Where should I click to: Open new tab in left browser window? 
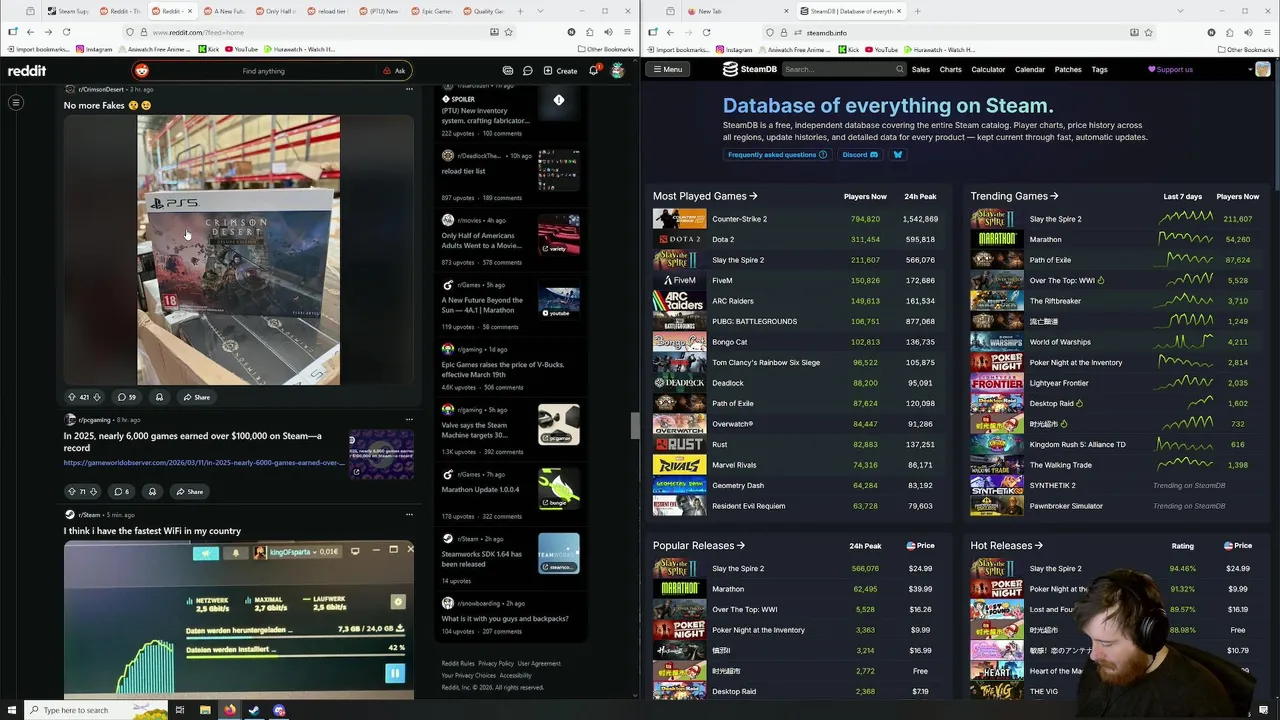click(x=520, y=11)
